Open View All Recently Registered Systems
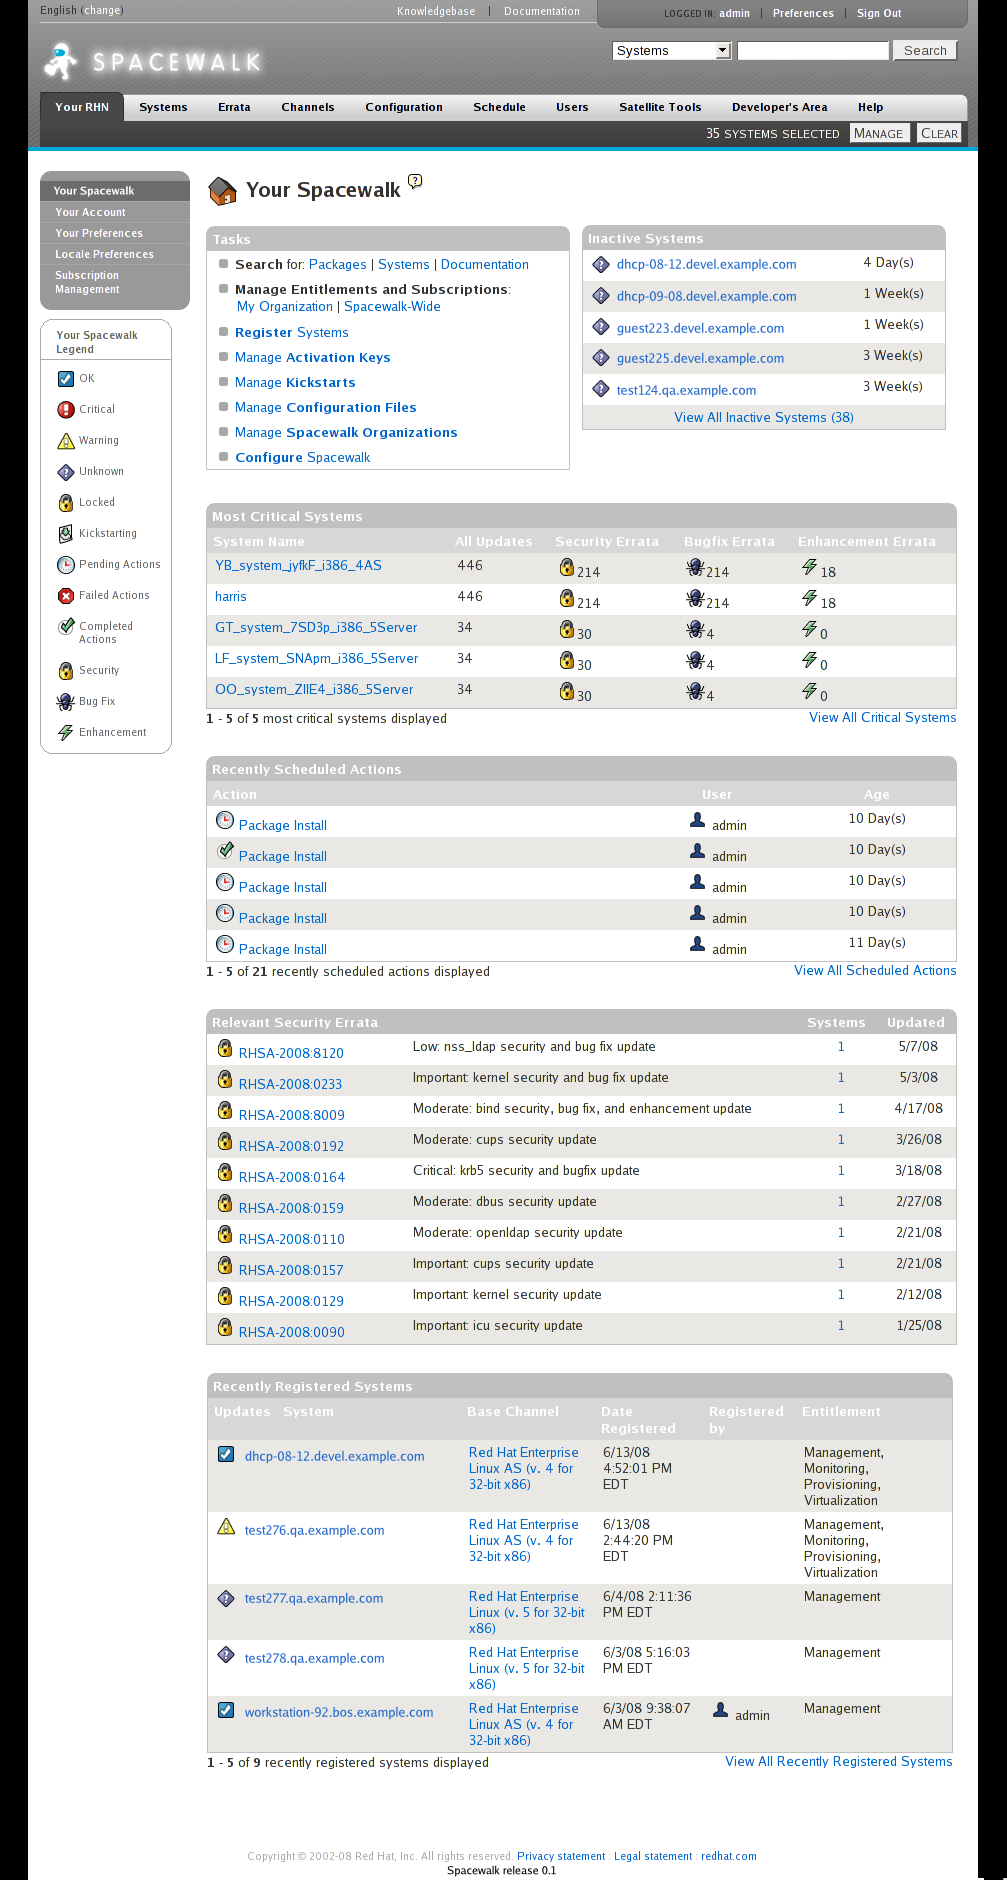Screen dimensions: 1007x1880 point(839,1761)
